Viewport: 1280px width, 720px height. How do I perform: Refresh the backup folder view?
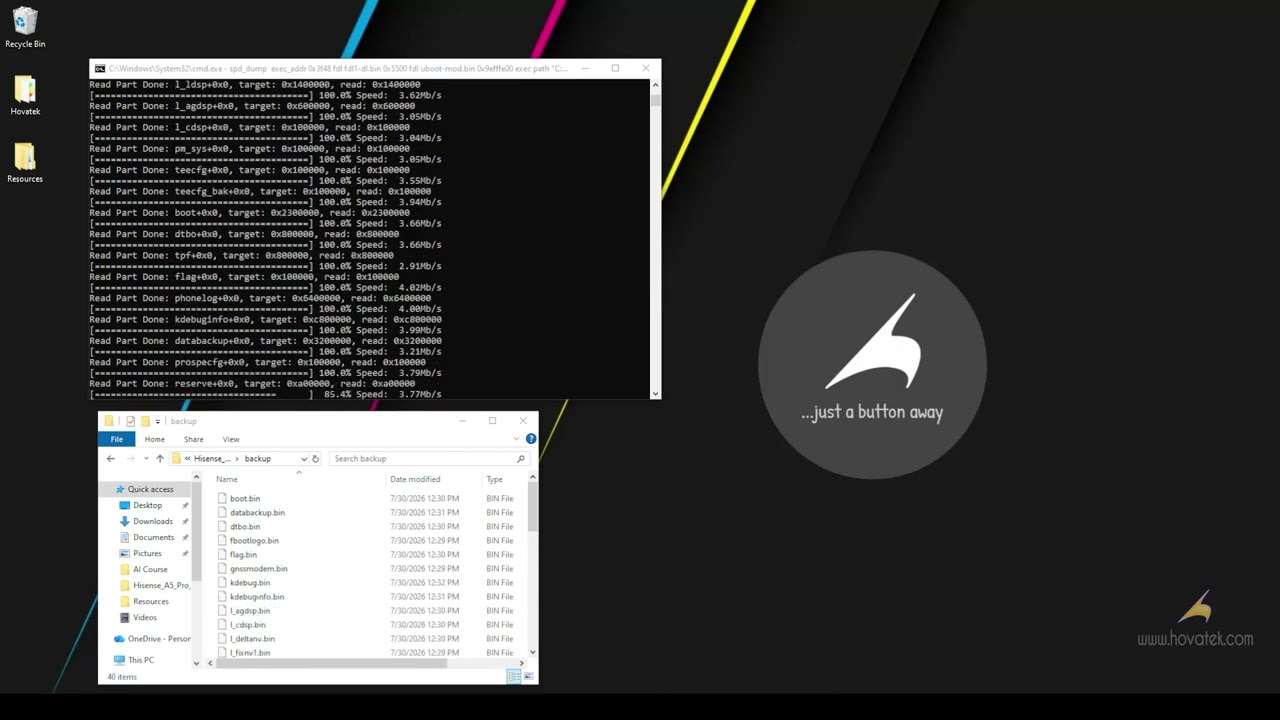point(316,459)
